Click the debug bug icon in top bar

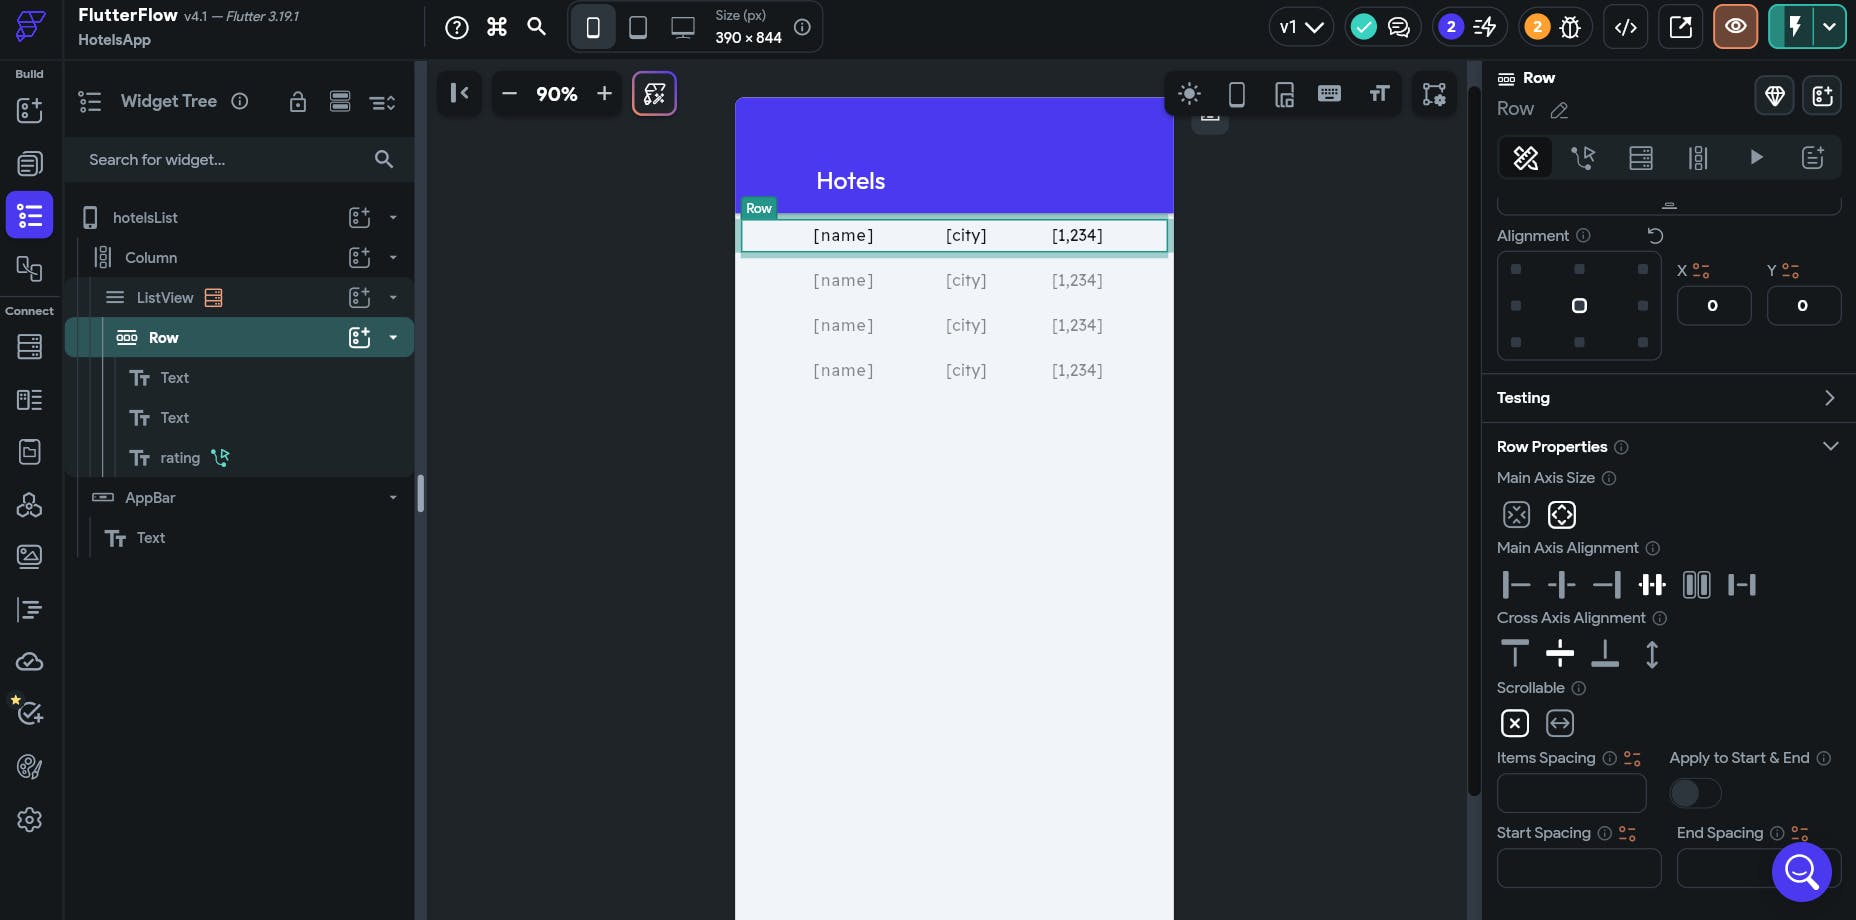[x=1570, y=27]
